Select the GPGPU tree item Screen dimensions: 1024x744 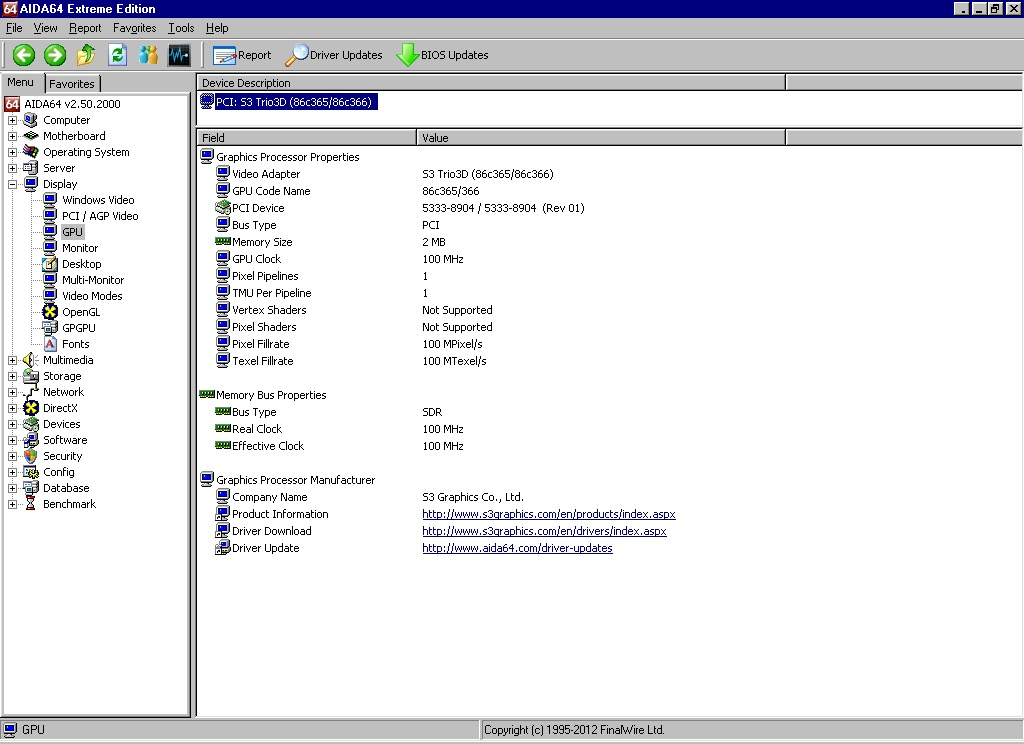(x=79, y=328)
